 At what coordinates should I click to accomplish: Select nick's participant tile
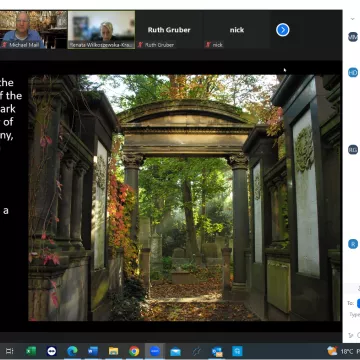(237, 30)
